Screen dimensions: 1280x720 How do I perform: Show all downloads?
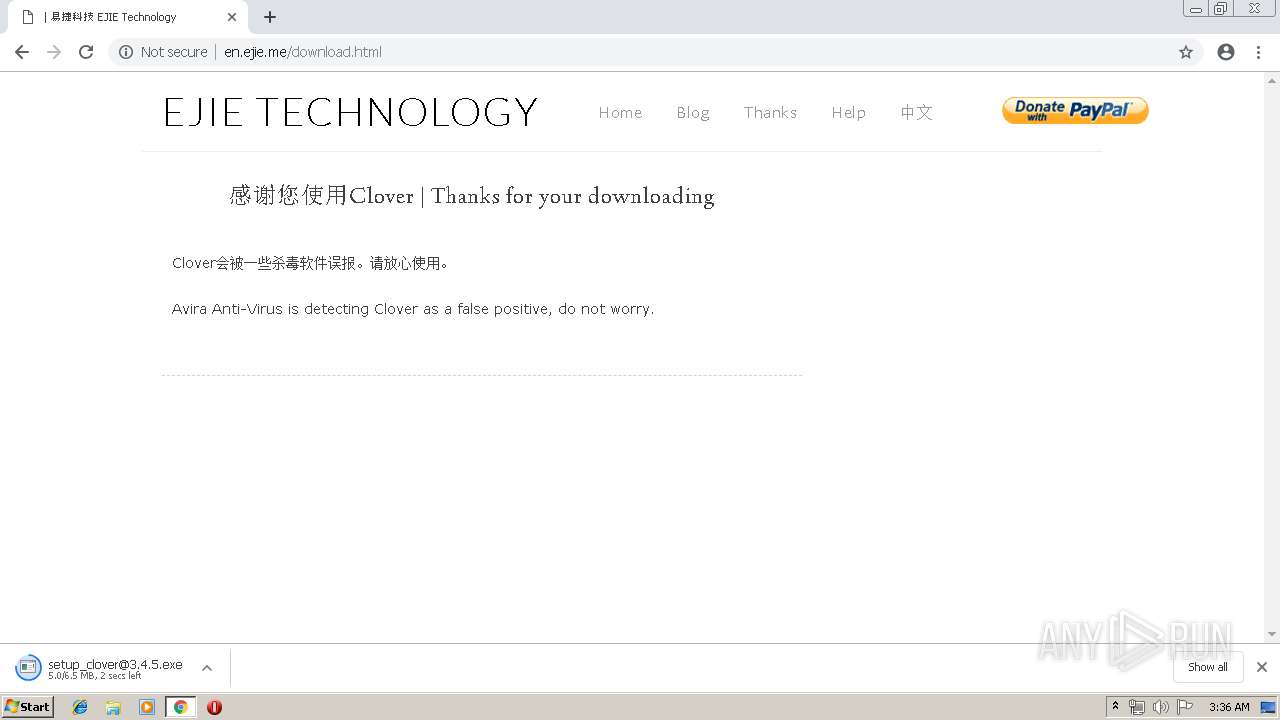1208,667
